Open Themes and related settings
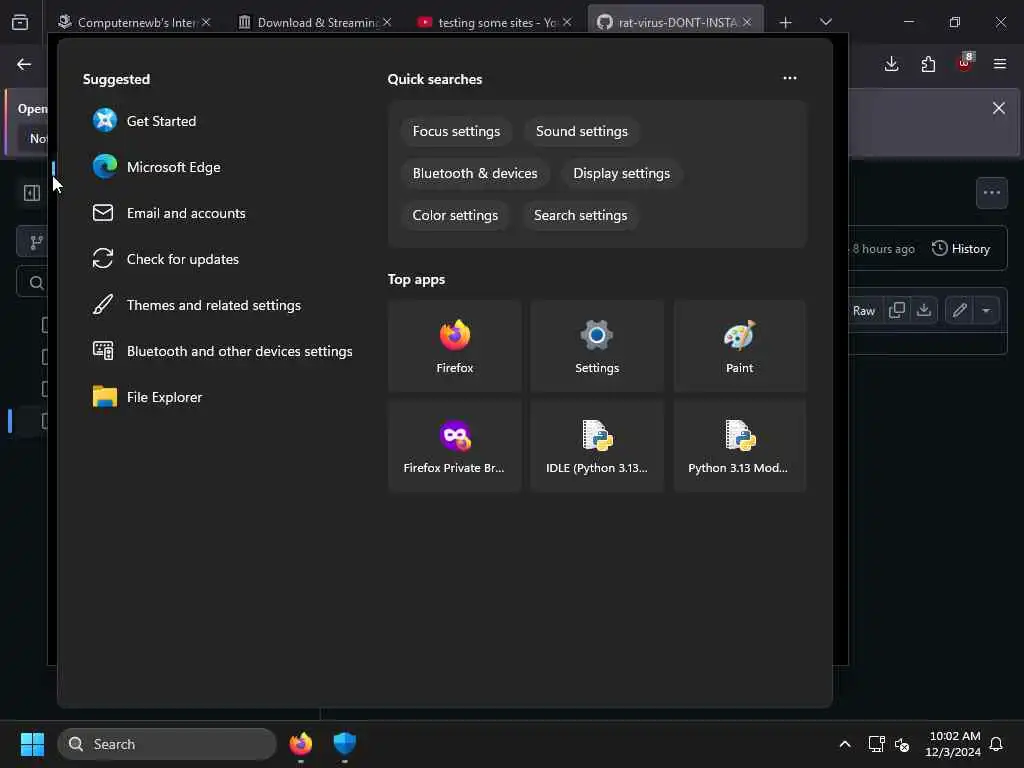The width and height of the screenshot is (1024, 768). (x=197, y=305)
